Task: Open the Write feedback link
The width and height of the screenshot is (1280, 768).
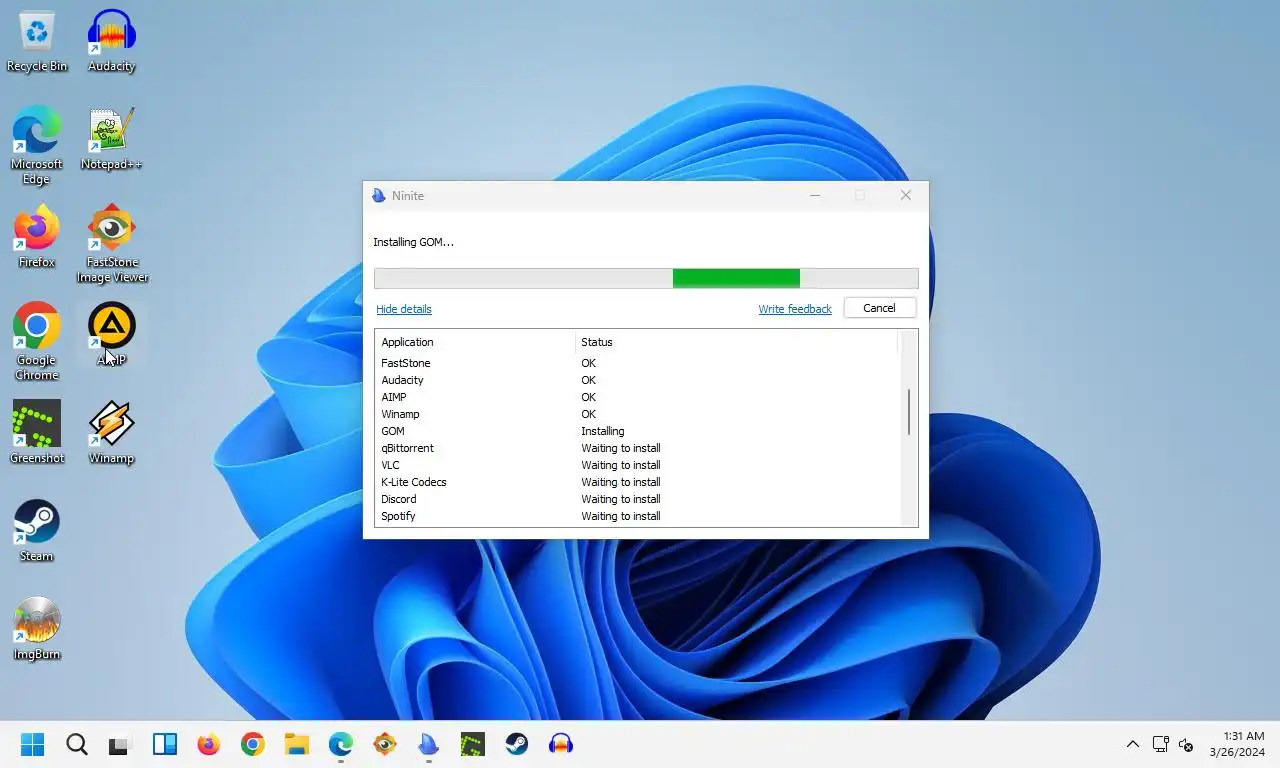Action: point(795,309)
